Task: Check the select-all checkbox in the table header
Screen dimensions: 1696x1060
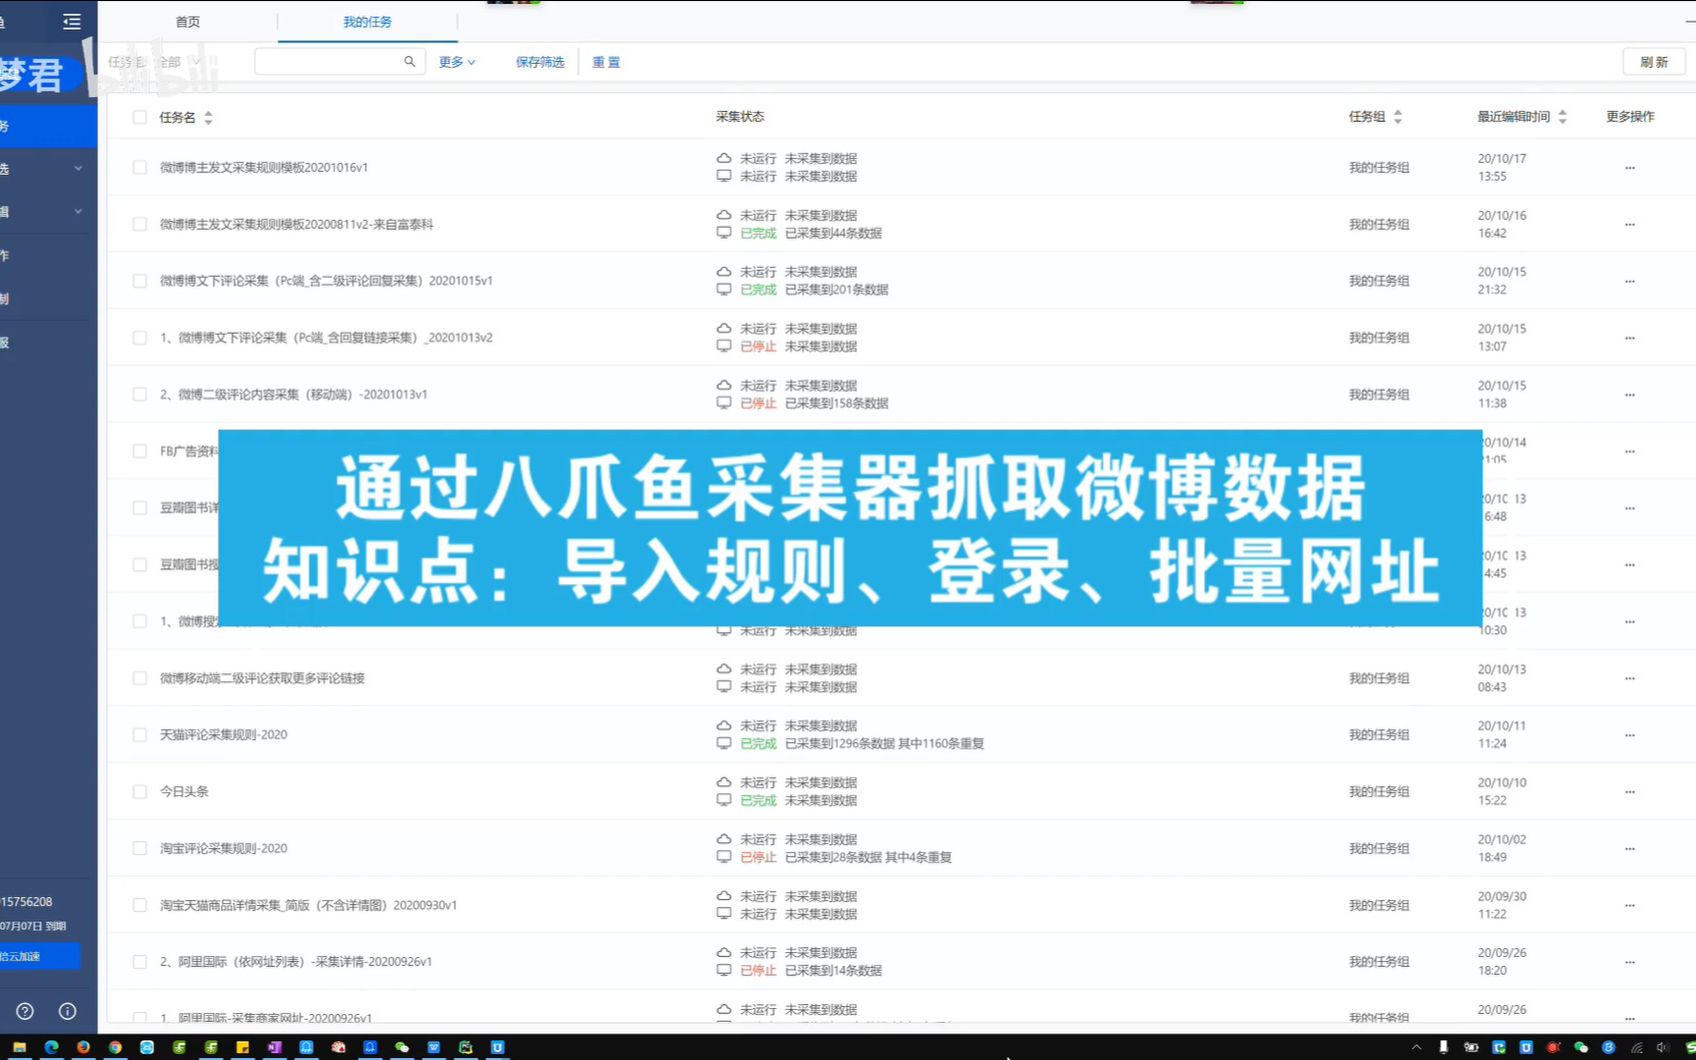Action: [x=140, y=117]
